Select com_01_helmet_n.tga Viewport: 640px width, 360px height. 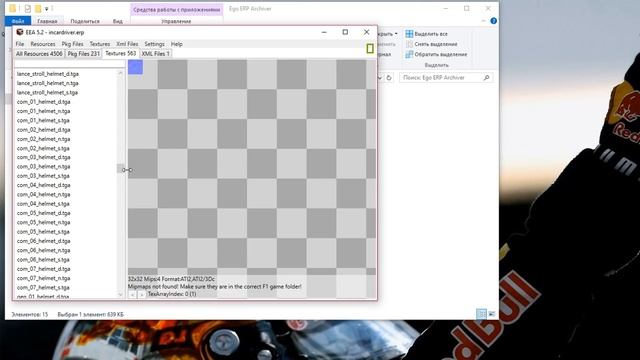pyautogui.click(x=44, y=111)
